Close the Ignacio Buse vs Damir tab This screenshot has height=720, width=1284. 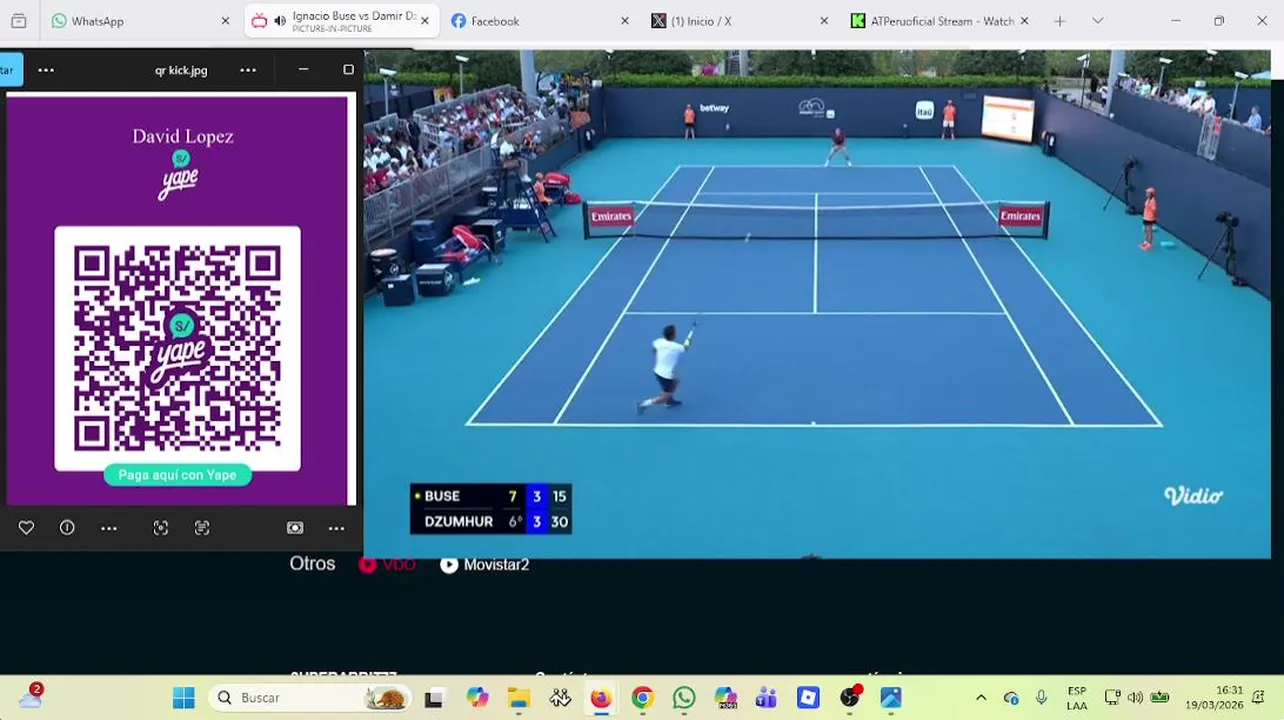point(425,21)
